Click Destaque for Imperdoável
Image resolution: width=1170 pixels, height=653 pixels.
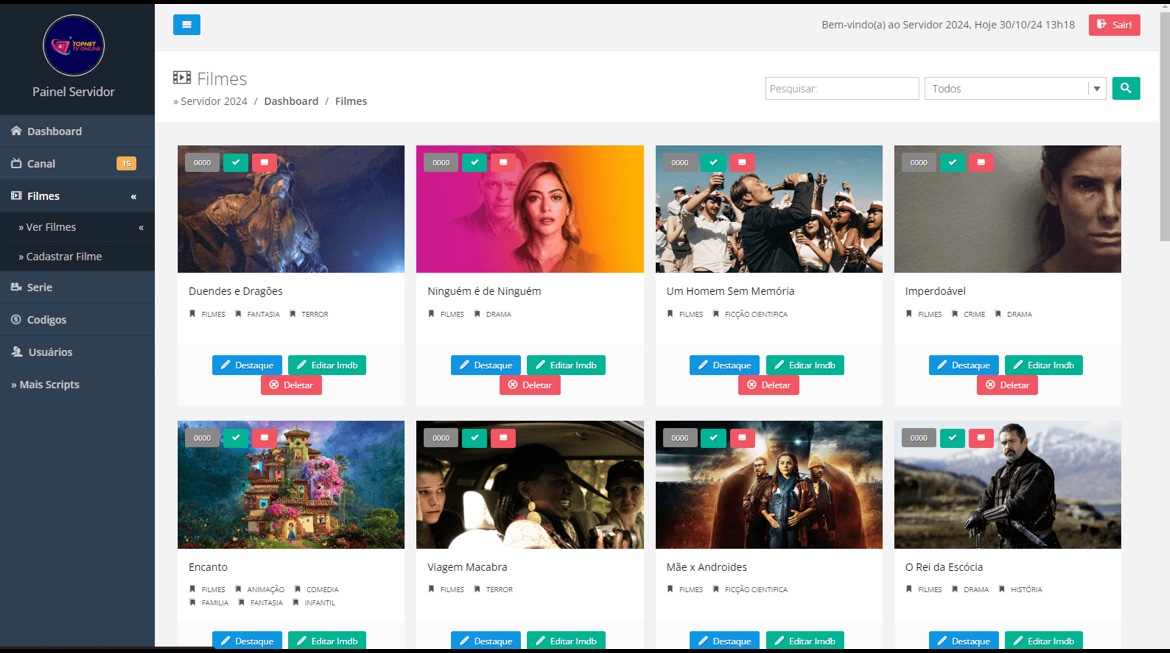[963, 365]
